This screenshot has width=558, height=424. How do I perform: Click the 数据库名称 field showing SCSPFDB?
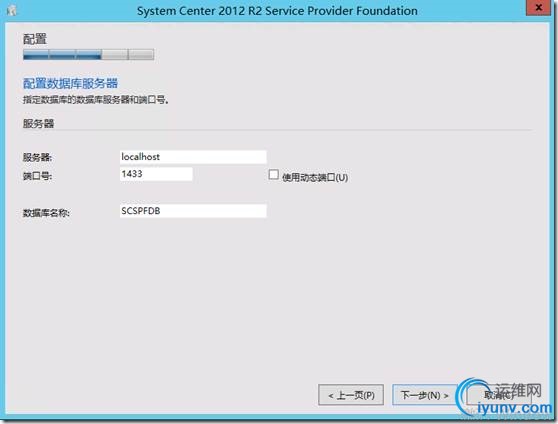[193, 211]
